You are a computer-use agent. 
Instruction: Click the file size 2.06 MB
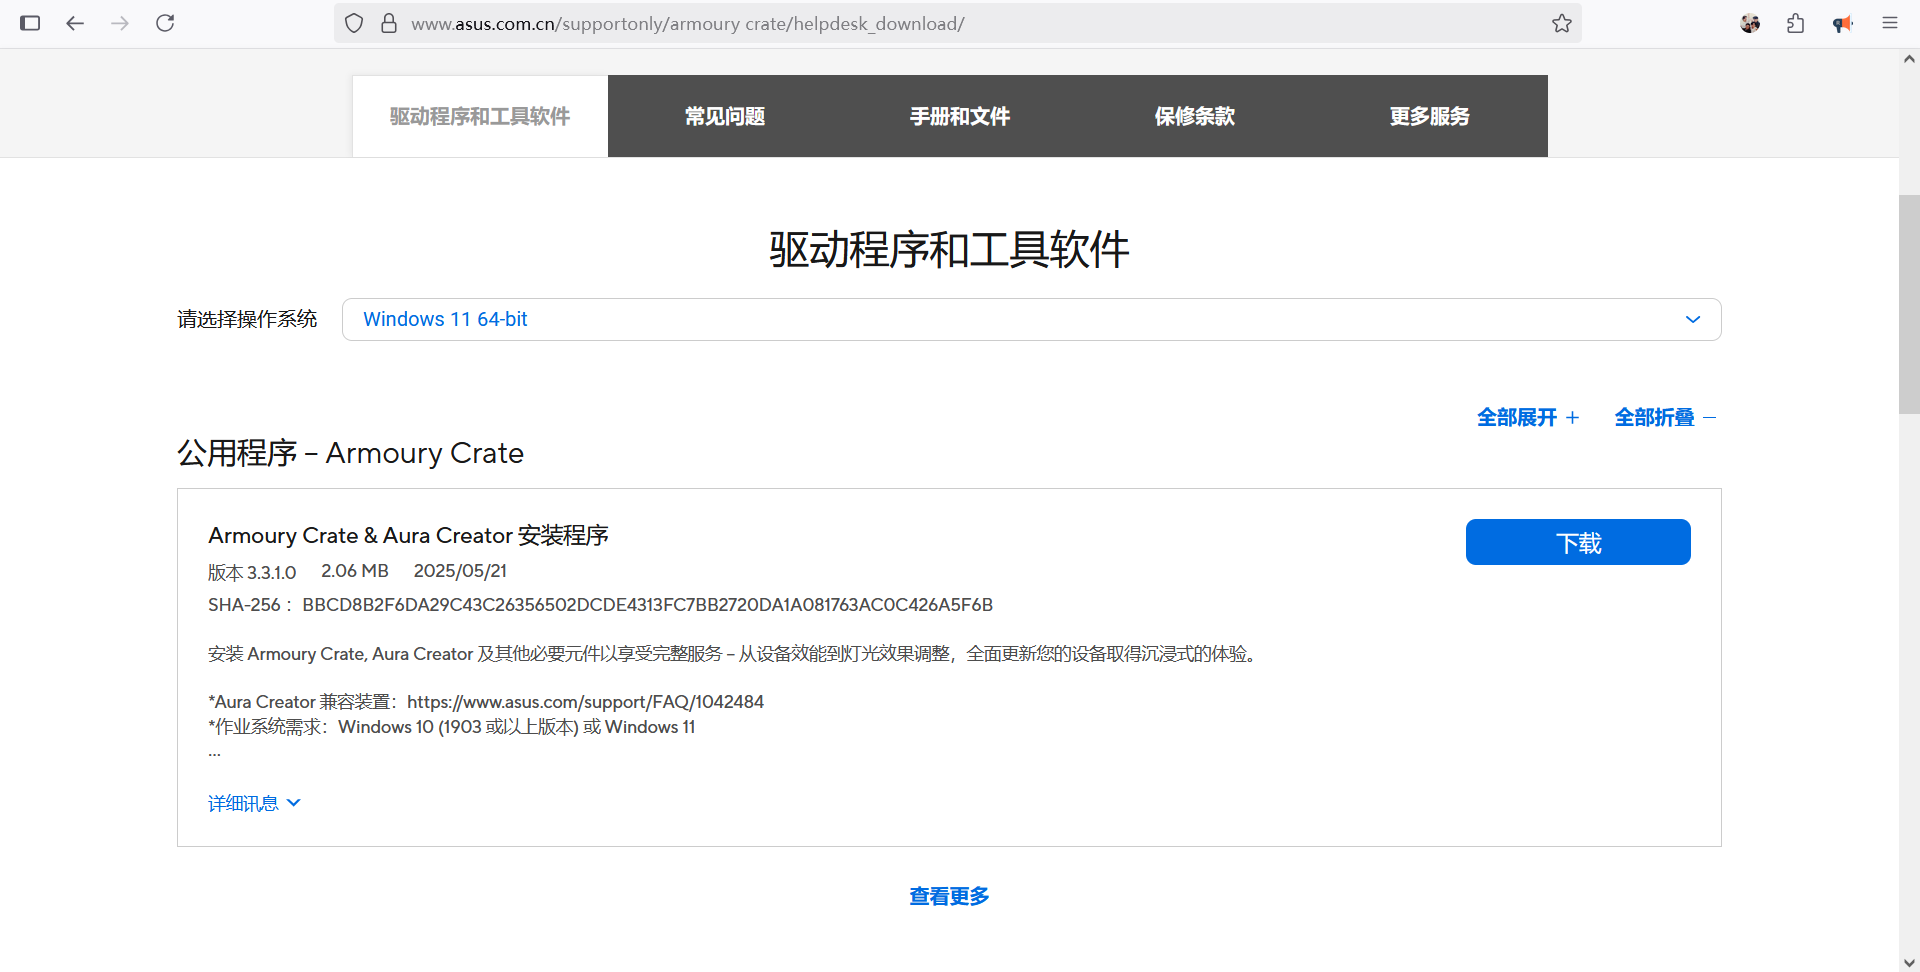click(355, 571)
